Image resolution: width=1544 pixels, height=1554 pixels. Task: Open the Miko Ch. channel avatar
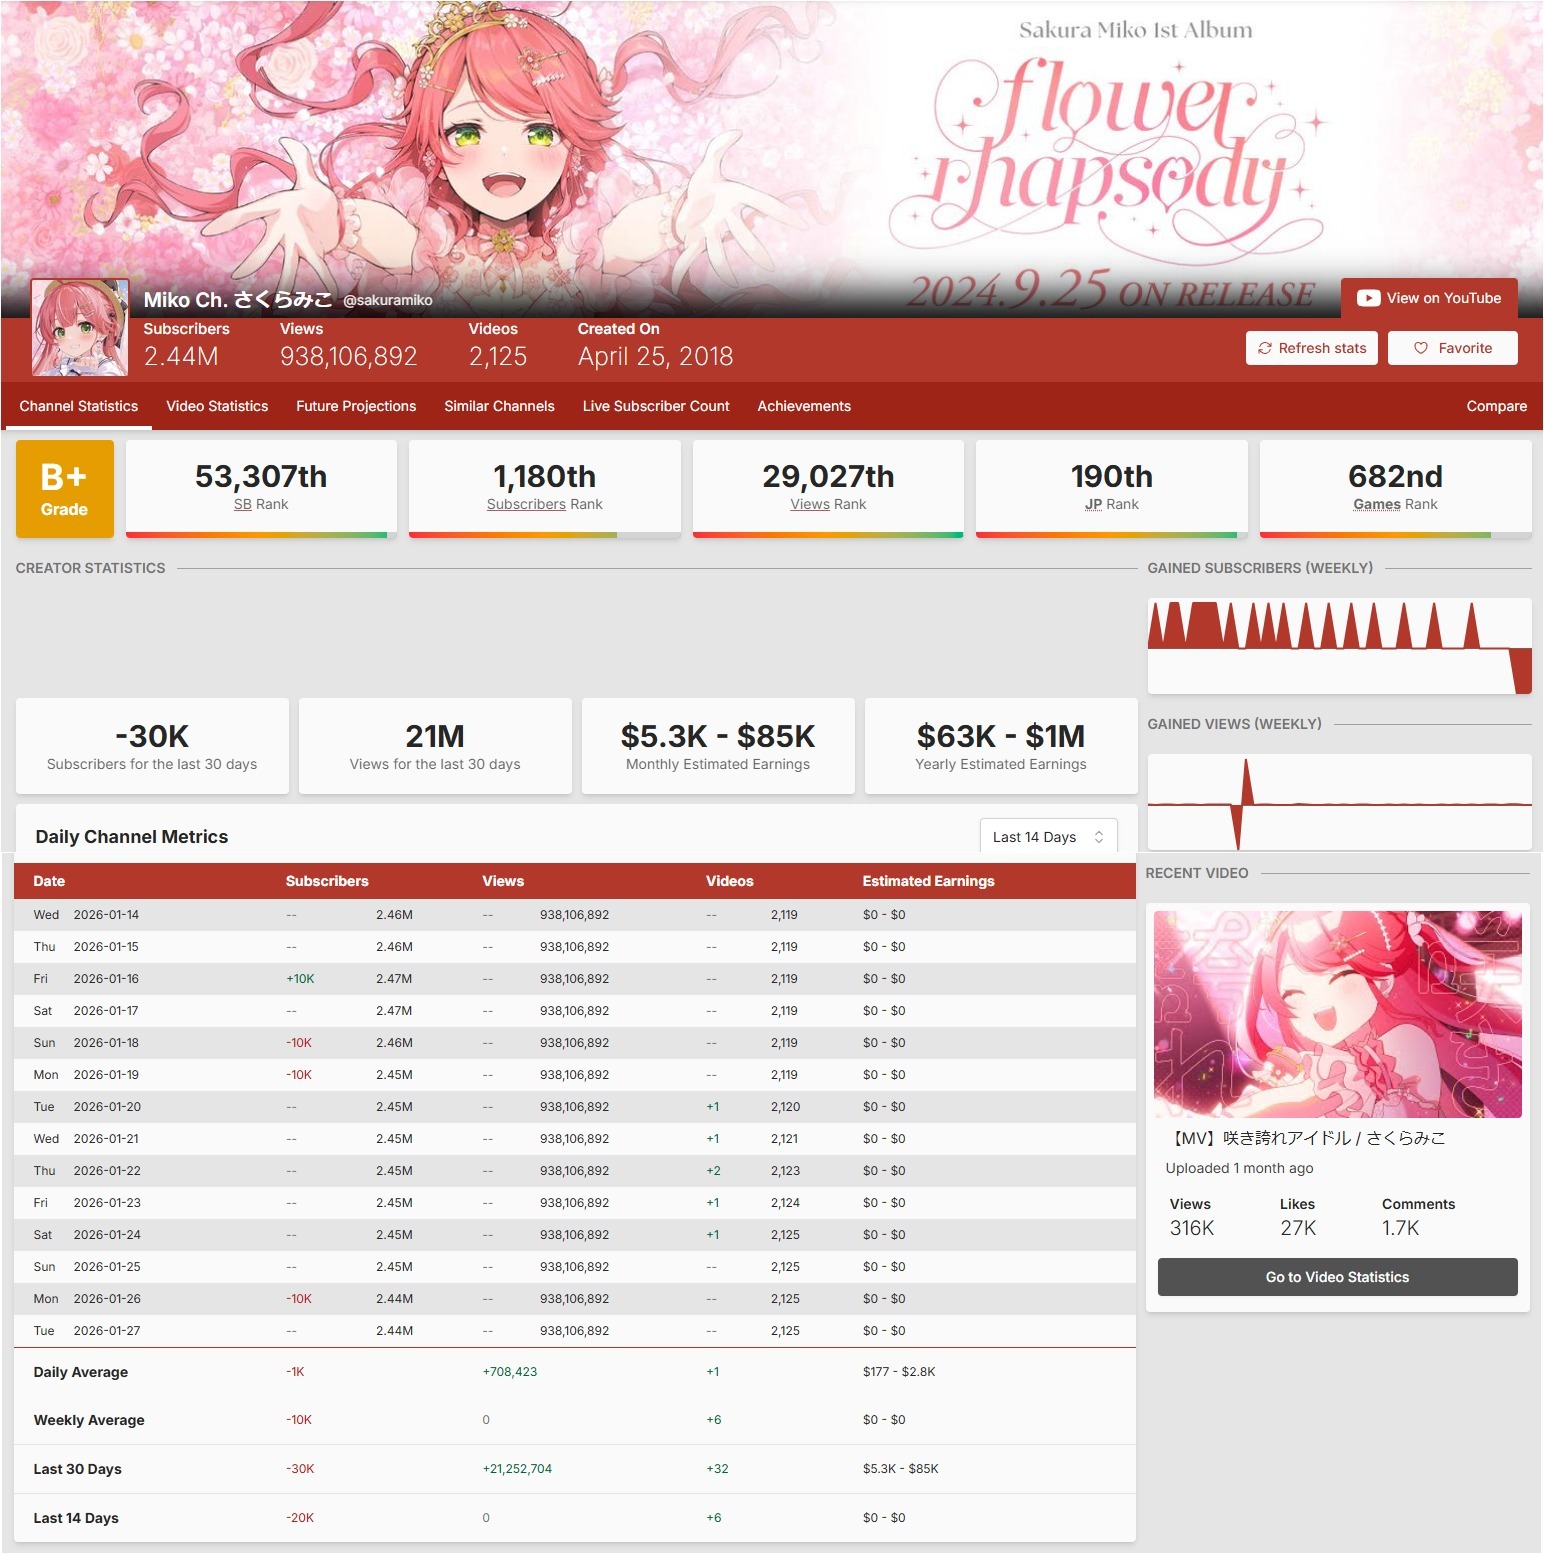tap(80, 327)
